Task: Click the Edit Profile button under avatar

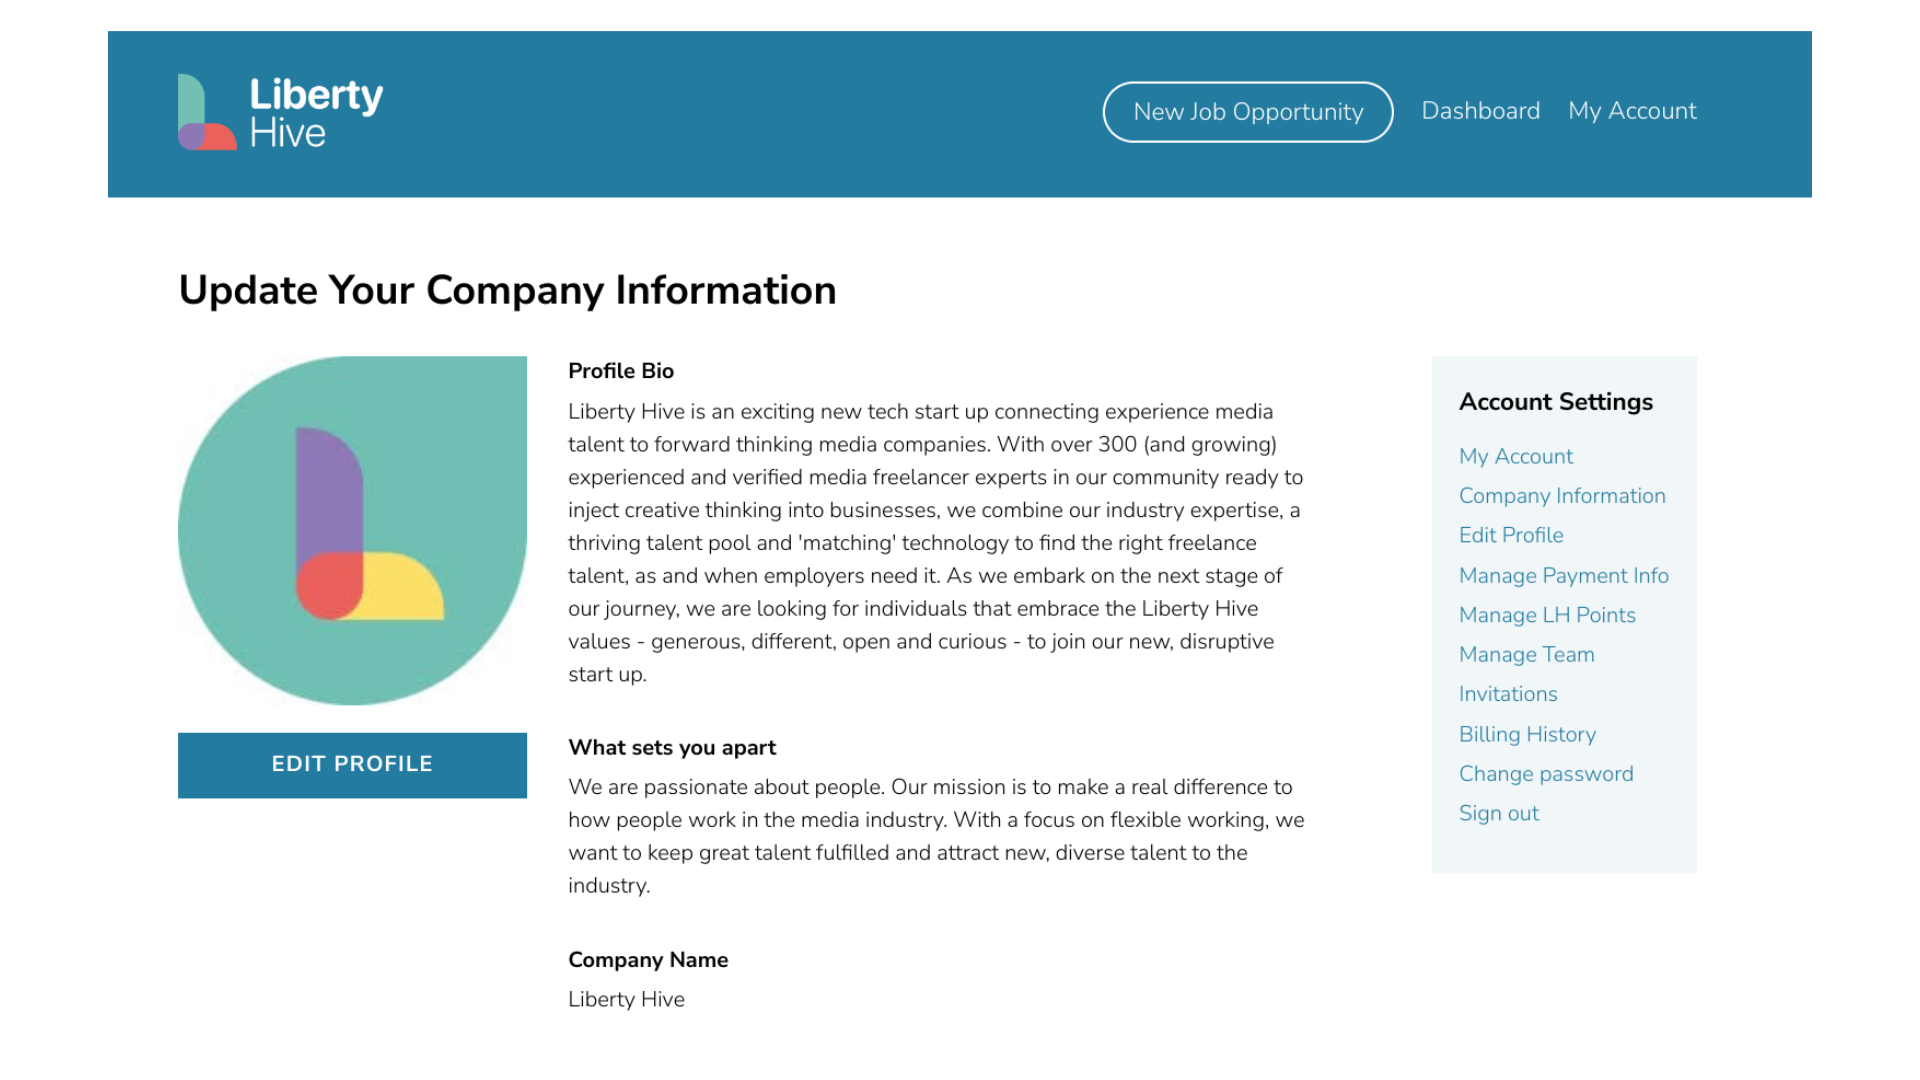Action: coord(352,765)
